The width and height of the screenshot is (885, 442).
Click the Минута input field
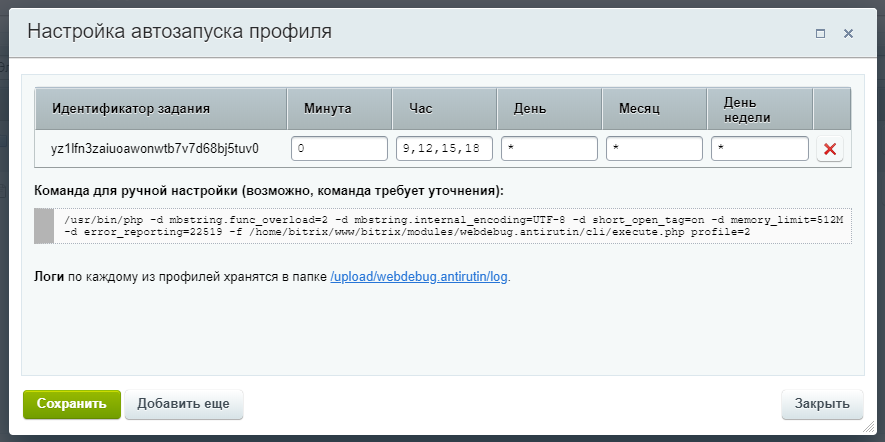click(339, 149)
